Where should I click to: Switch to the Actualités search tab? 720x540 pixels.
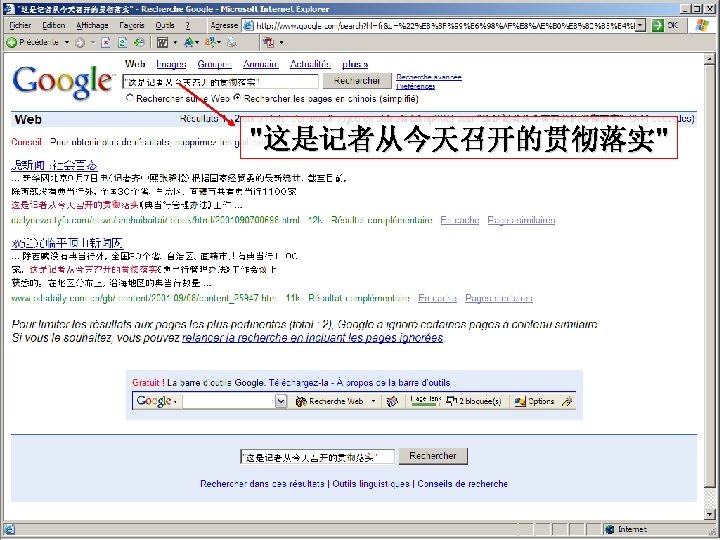(310, 64)
